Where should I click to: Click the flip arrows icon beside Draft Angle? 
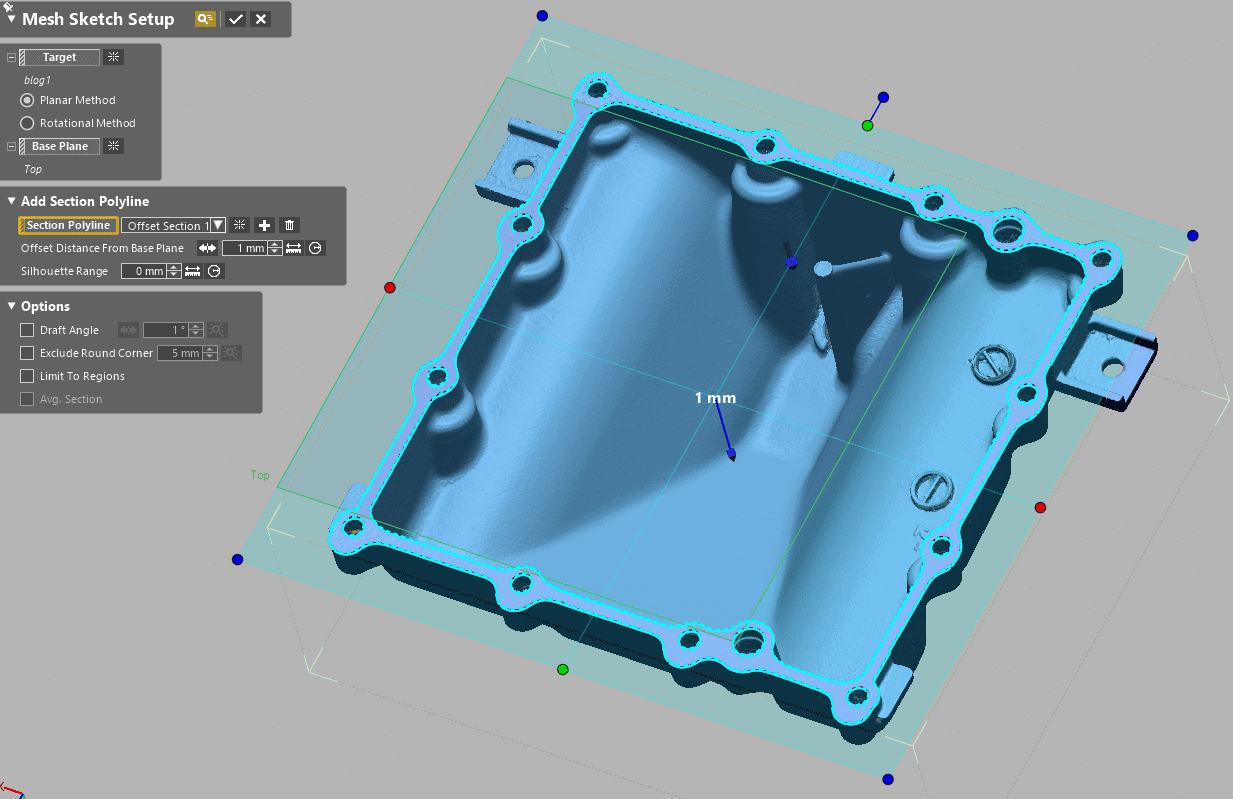(128, 330)
